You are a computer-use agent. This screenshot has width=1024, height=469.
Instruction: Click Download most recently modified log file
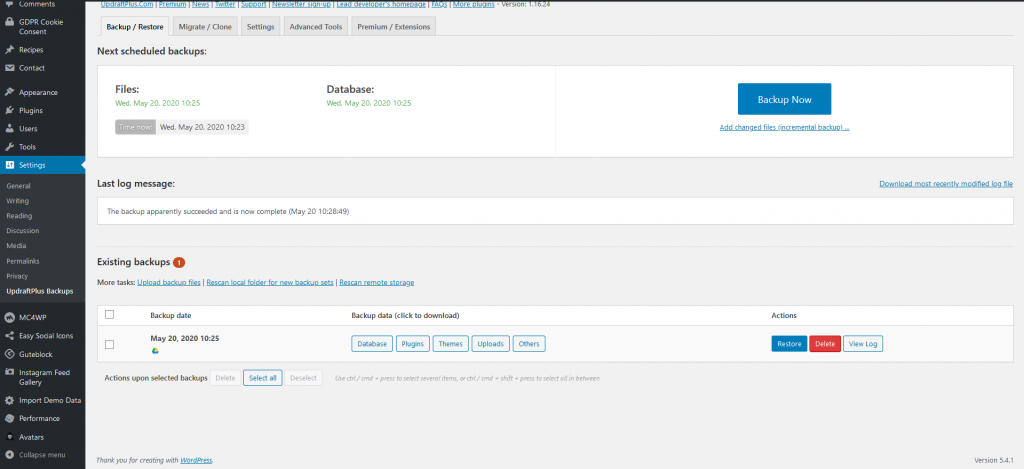click(x=946, y=184)
